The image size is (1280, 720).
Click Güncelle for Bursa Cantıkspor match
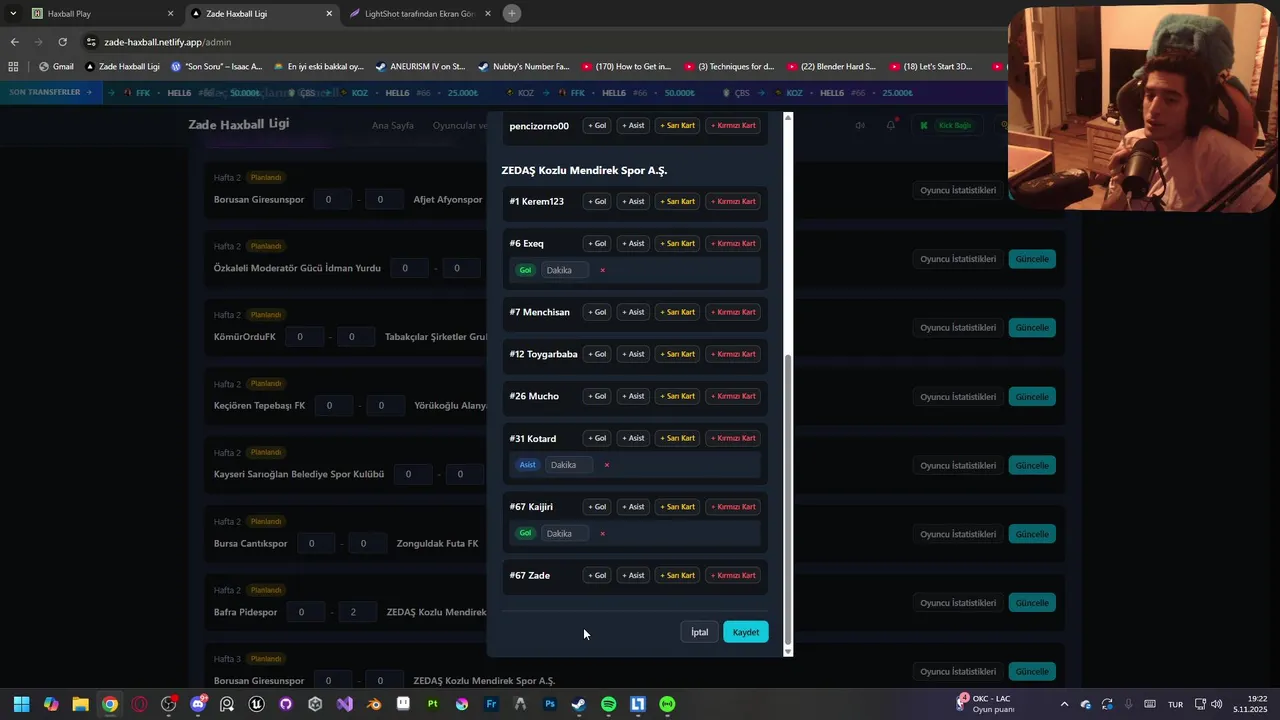[1032, 534]
